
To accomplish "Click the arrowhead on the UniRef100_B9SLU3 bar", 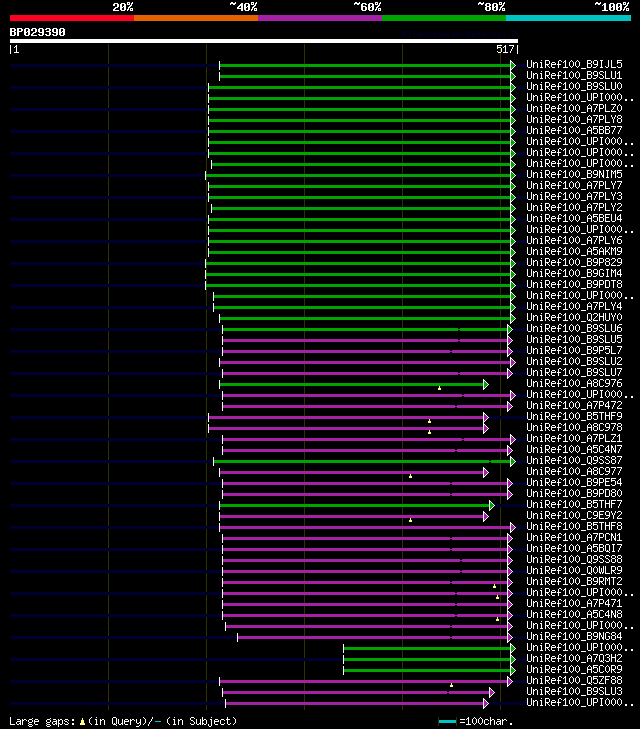I will (492, 693).
